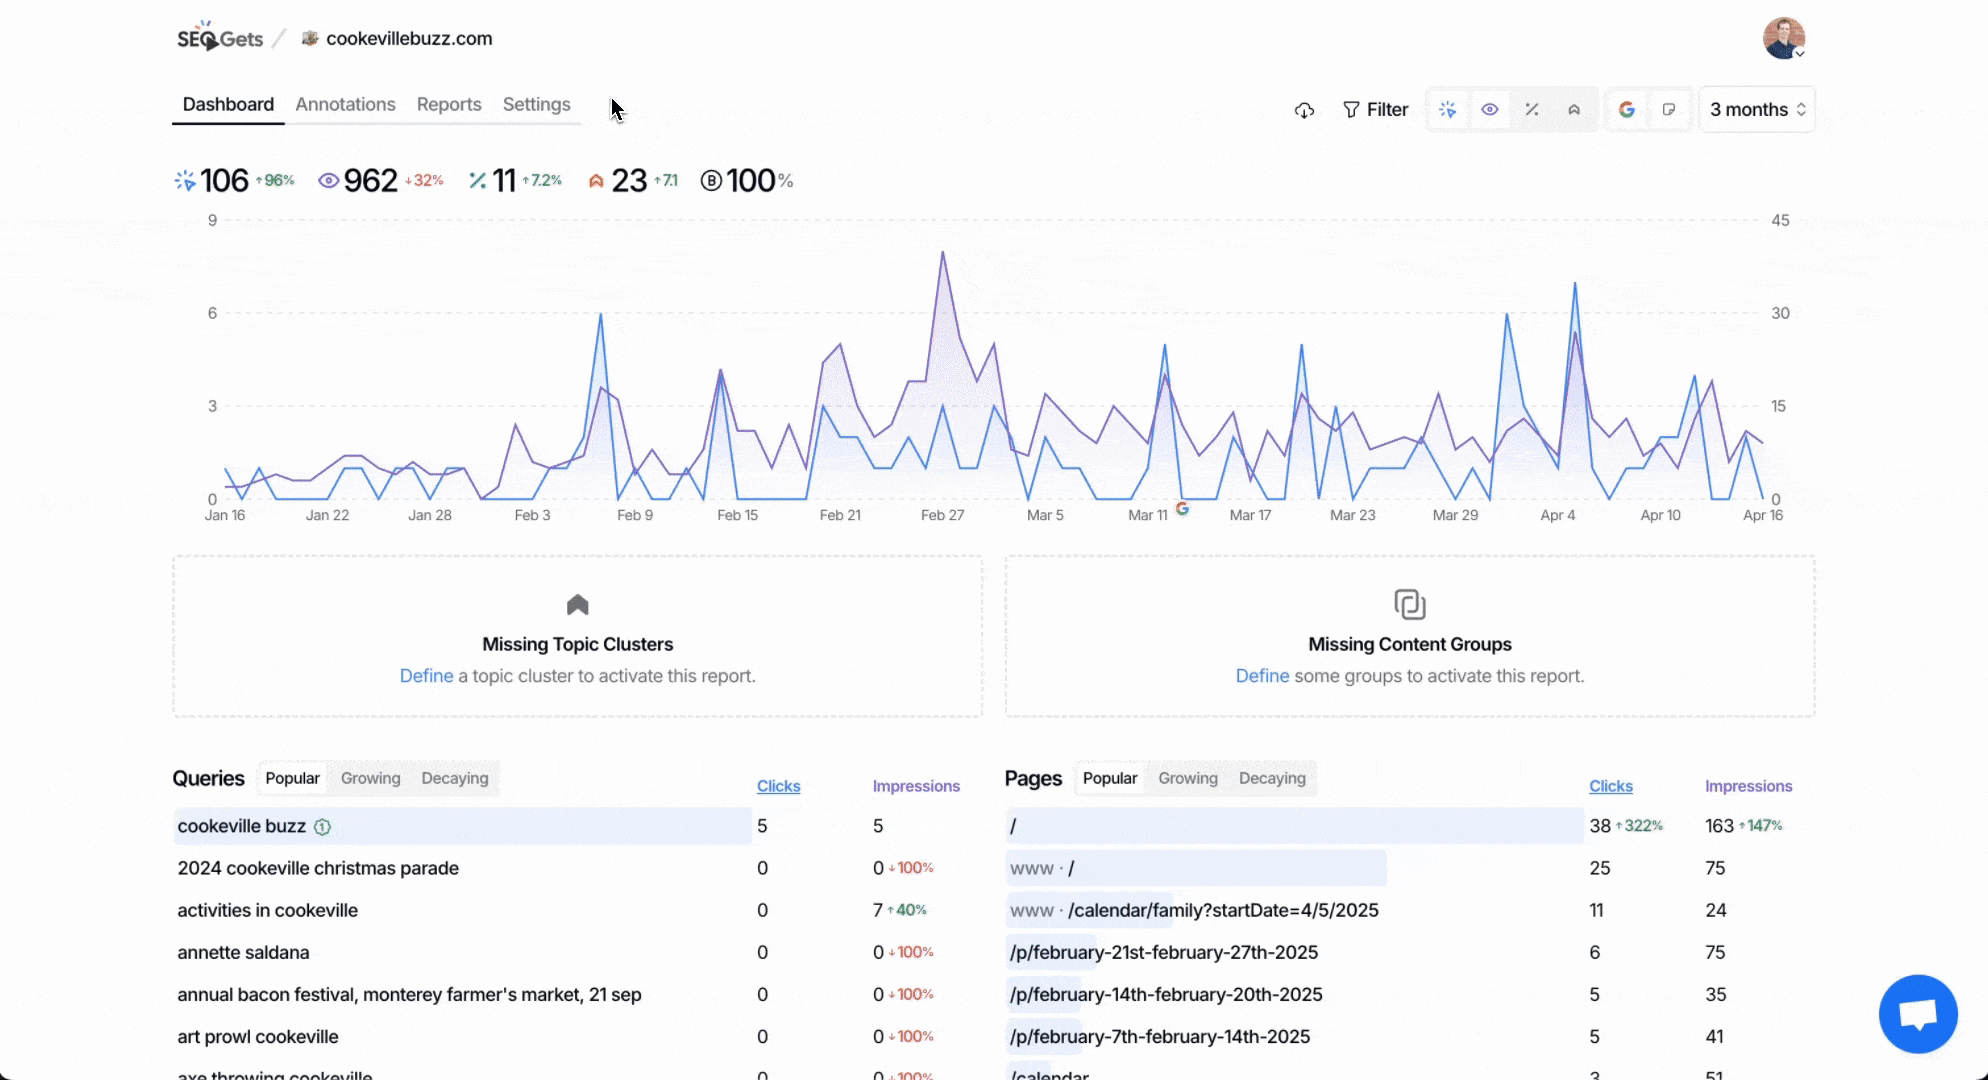Viewport: 1988px width, 1080px height.
Task: Open the Filter options
Action: [x=1375, y=110]
